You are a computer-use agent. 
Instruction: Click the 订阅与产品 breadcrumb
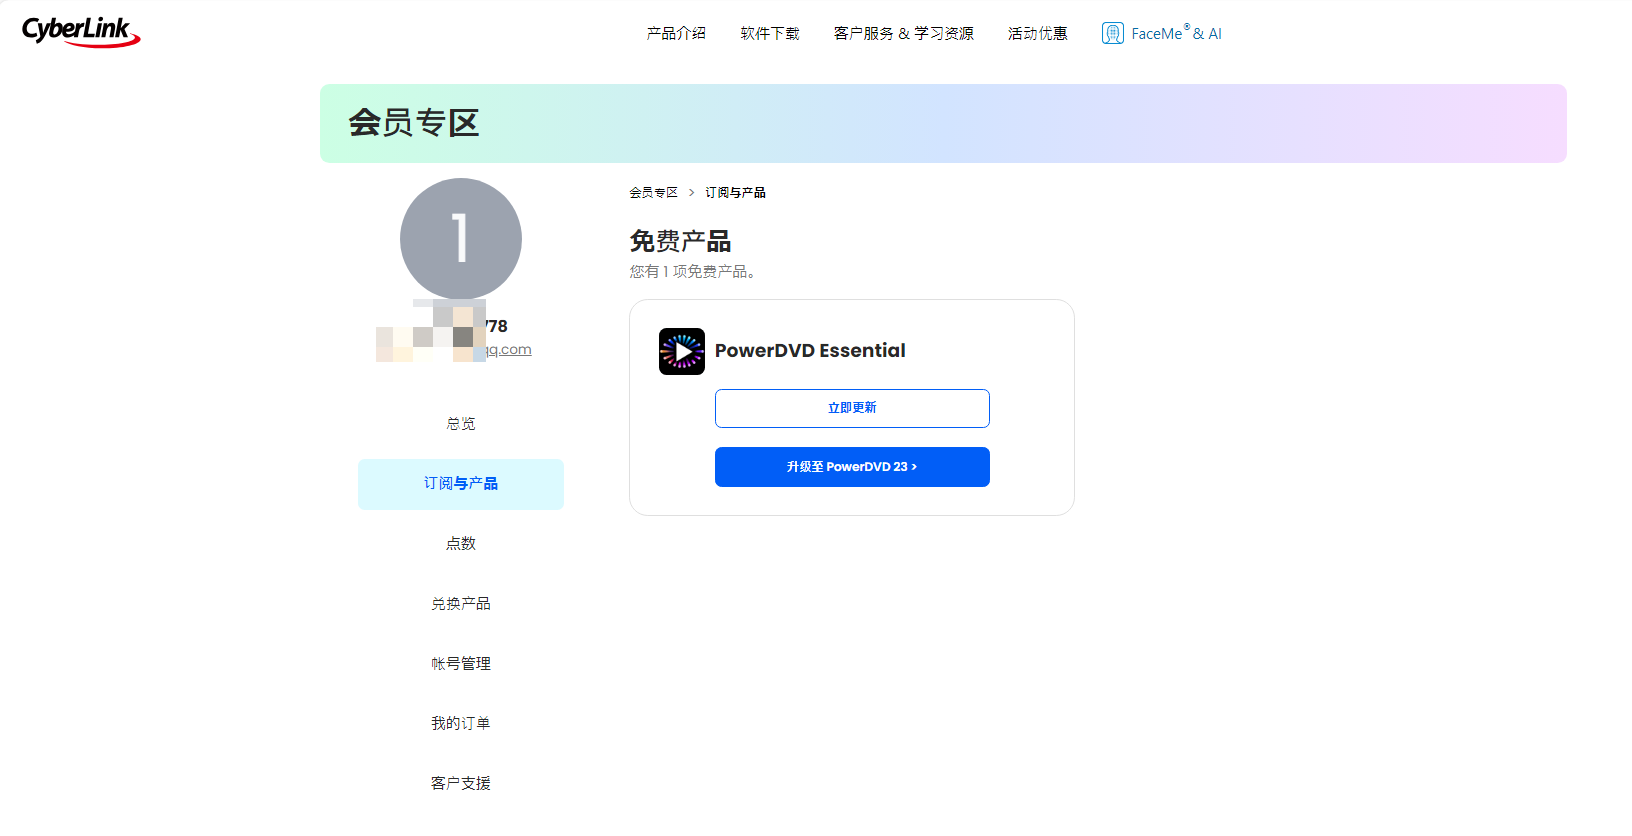736,192
